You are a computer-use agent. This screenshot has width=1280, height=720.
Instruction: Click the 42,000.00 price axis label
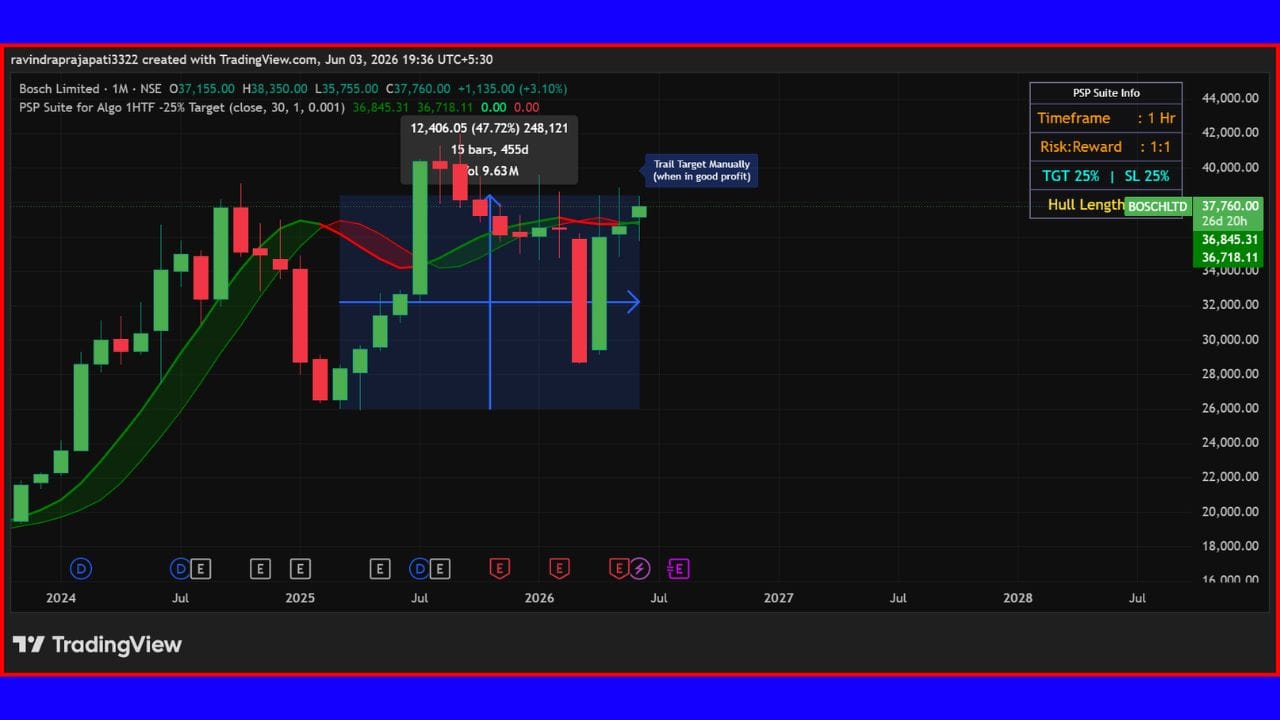click(1230, 132)
